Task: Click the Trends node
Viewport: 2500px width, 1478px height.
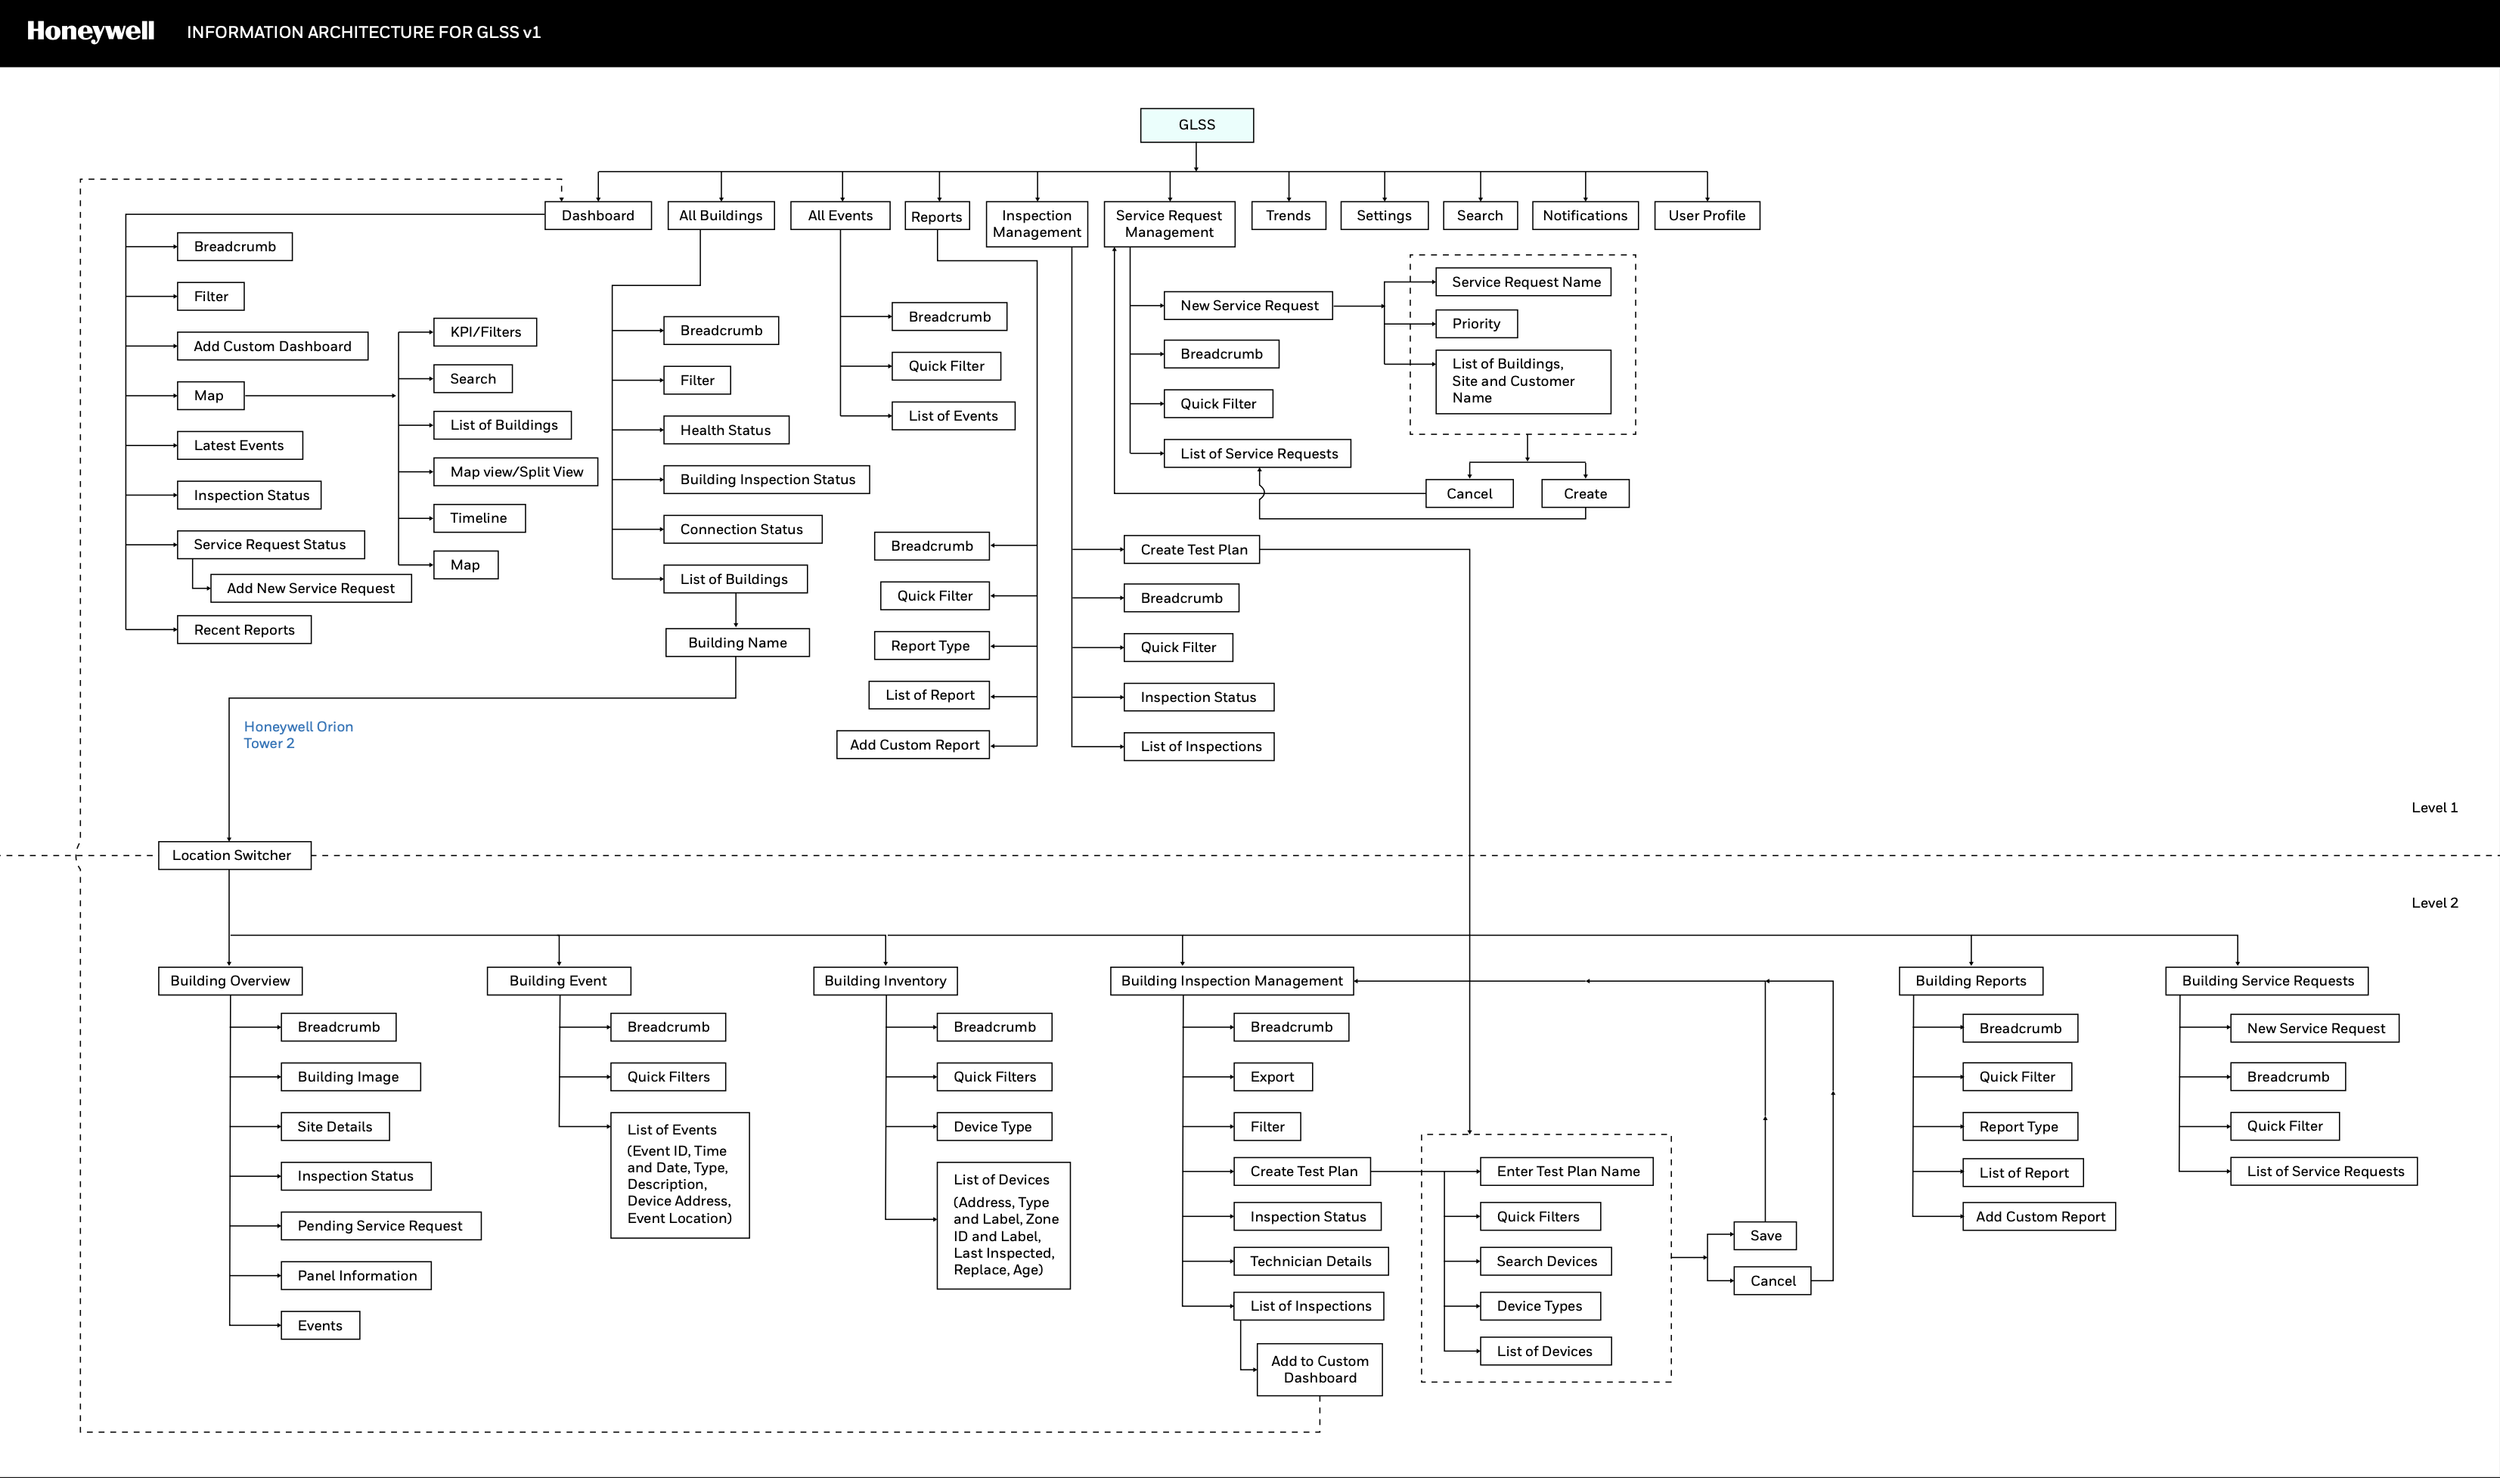Action: point(1287,215)
